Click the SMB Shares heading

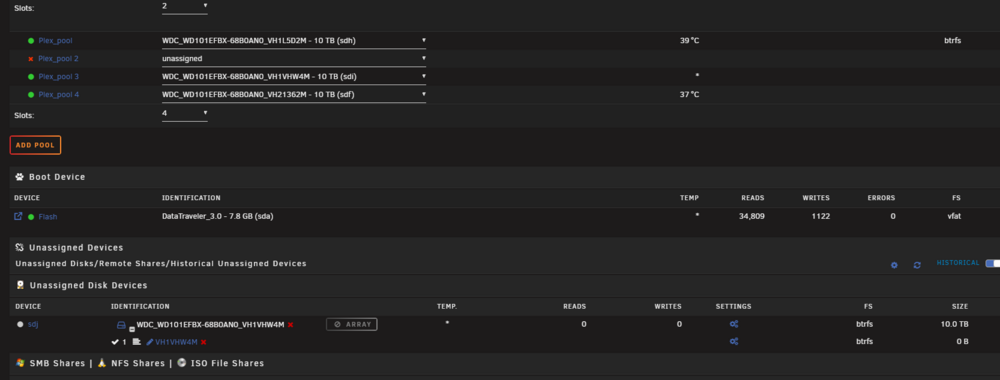tap(57, 363)
